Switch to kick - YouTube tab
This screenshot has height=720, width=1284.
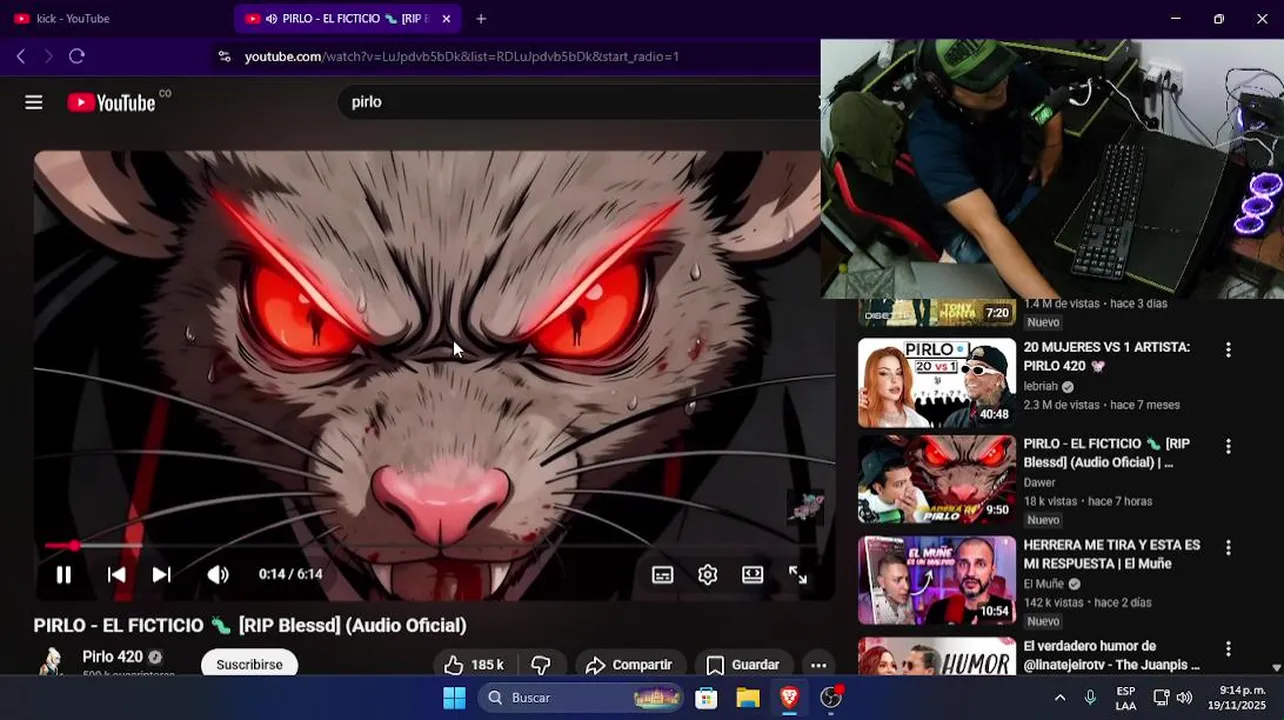coord(115,18)
